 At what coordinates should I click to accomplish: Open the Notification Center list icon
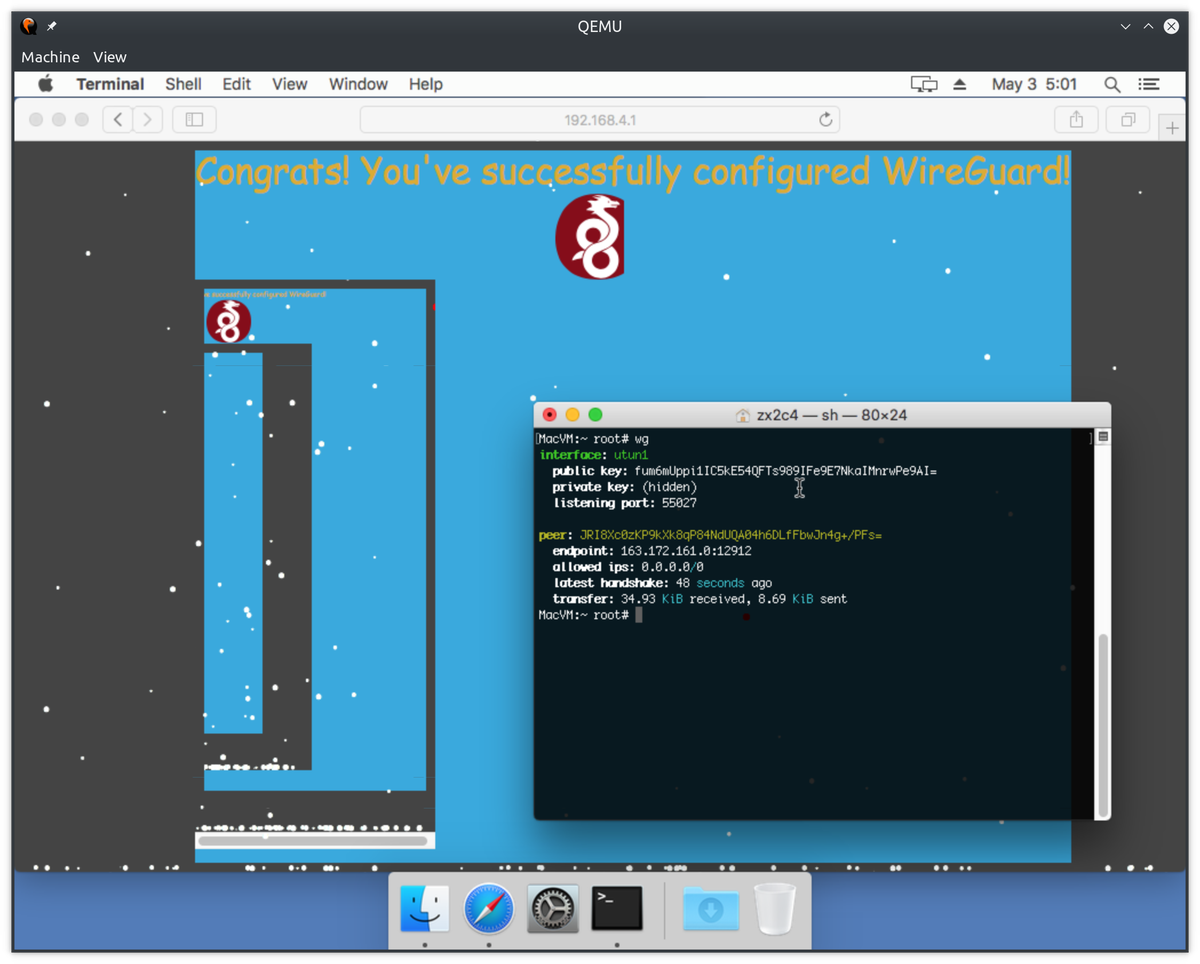click(1150, 84)
